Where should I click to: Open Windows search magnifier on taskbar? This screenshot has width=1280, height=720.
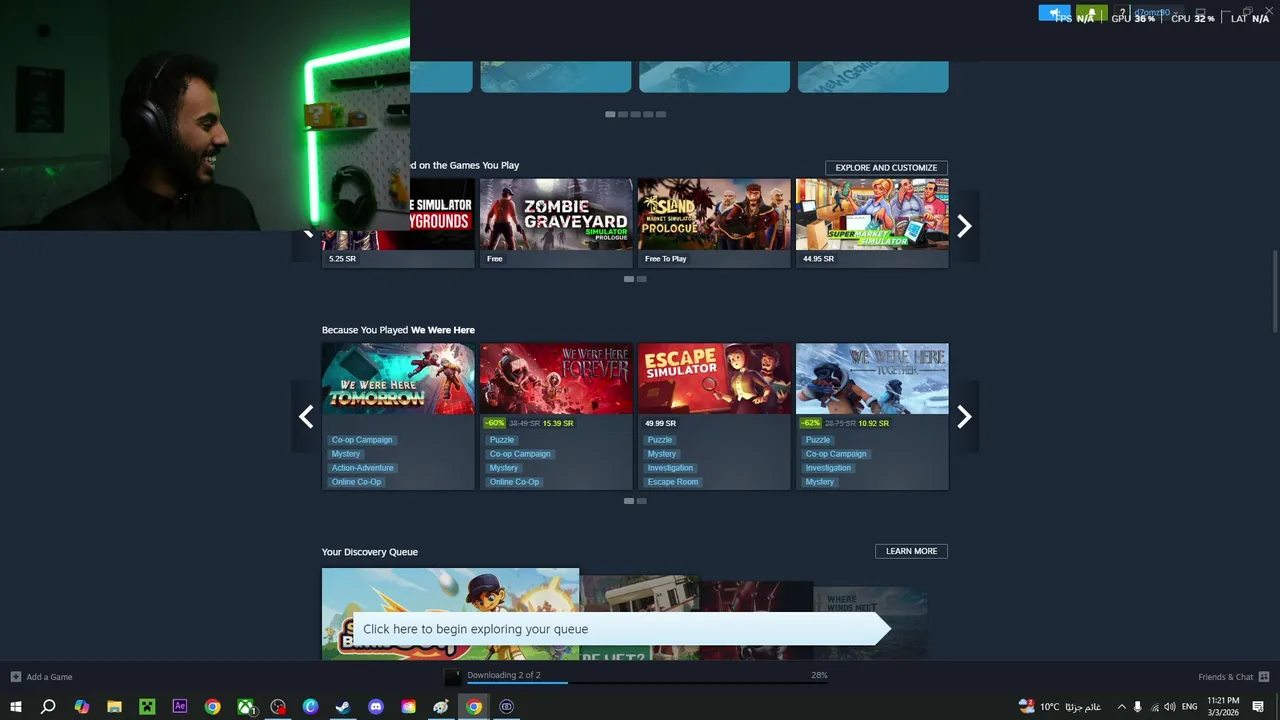tap(48, 706)
